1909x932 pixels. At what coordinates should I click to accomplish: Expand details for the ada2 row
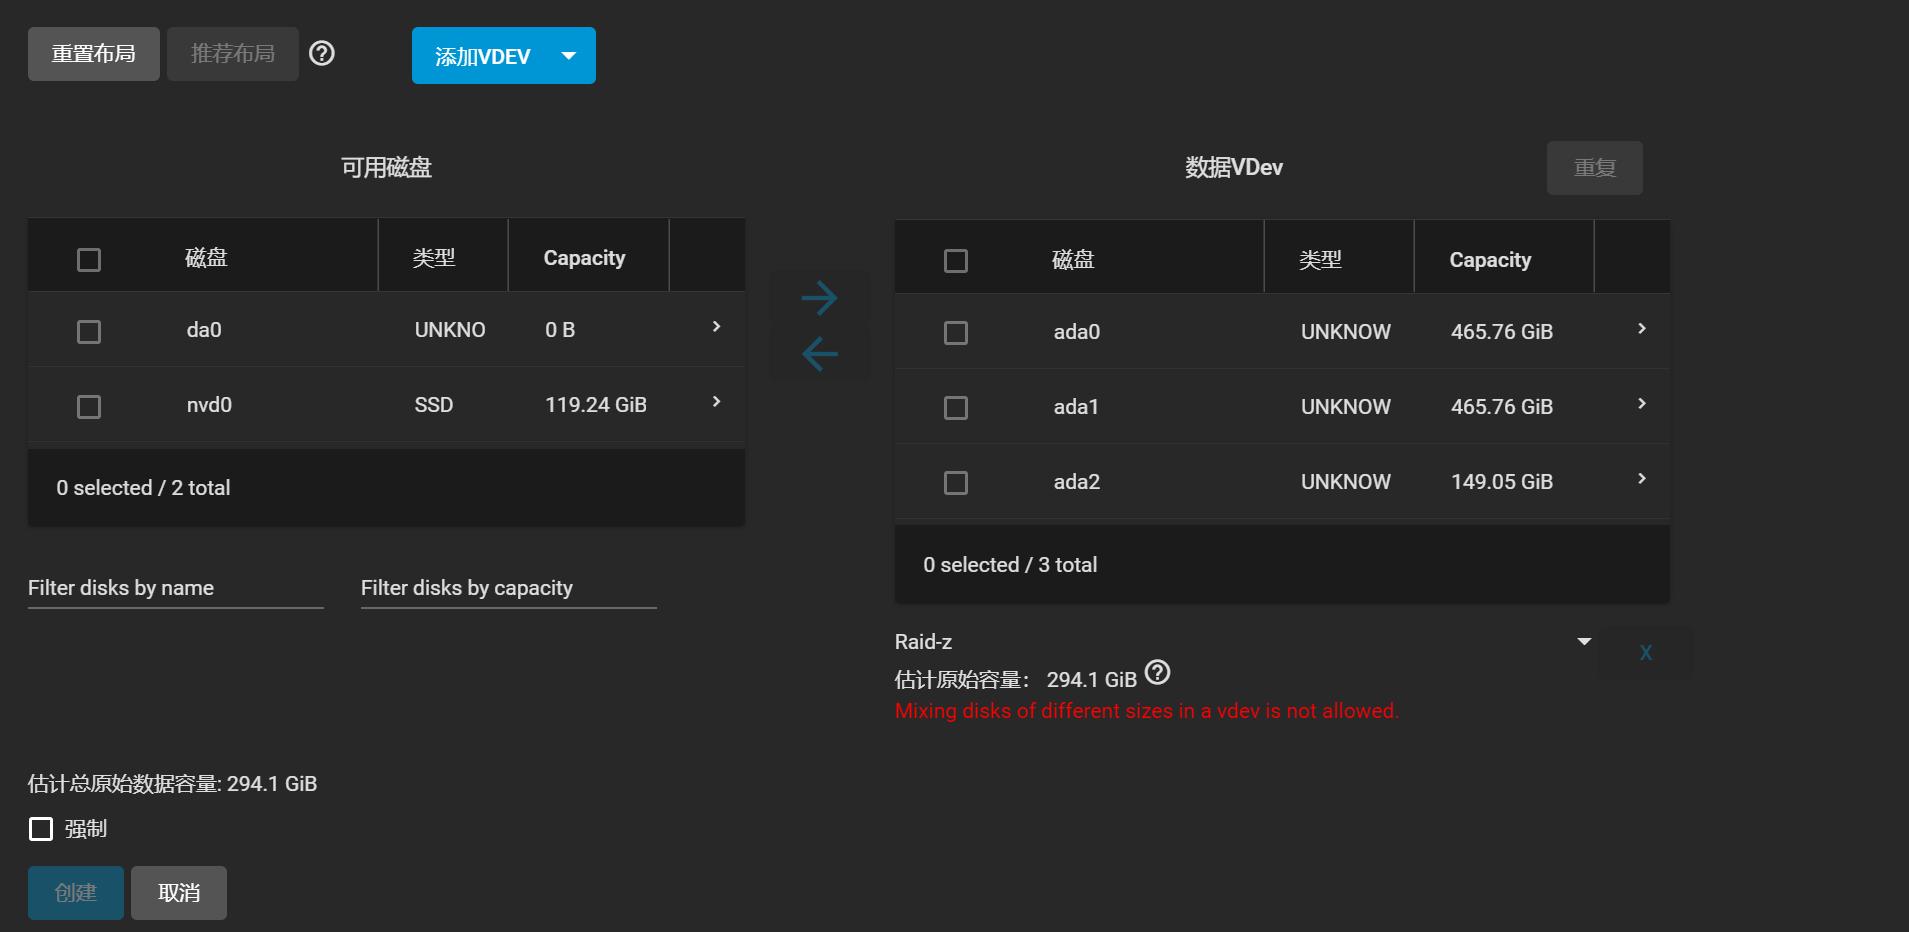(x=1641, y=479)
